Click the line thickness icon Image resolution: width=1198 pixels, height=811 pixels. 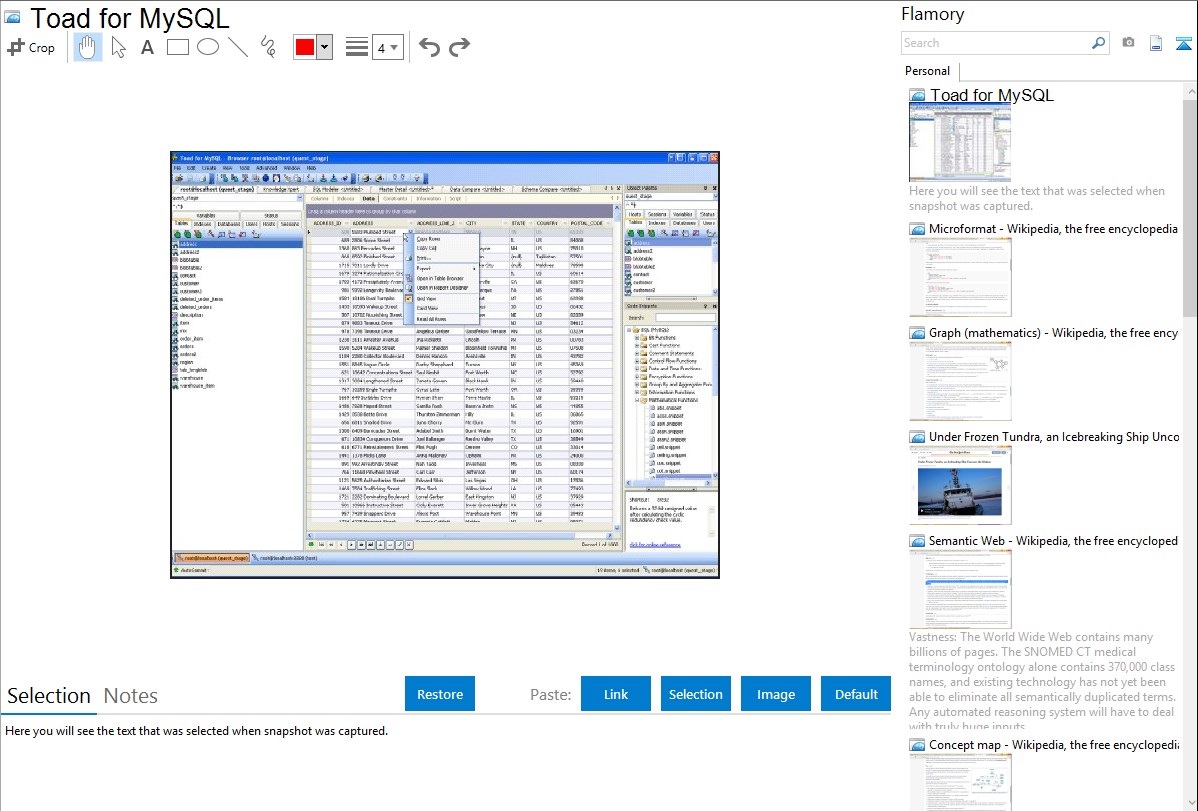pyautogui.click(x=357, y=47)
